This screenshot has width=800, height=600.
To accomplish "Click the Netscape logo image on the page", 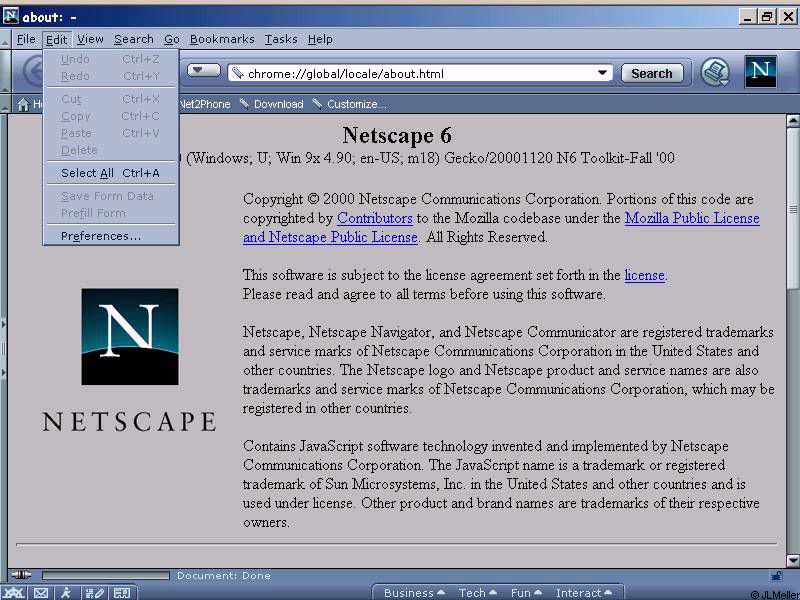I will click(x=130, y=336).
